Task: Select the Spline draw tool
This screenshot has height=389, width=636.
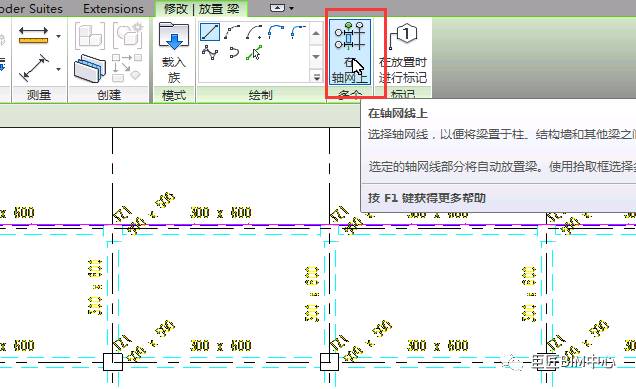Action: coord(210,53)
